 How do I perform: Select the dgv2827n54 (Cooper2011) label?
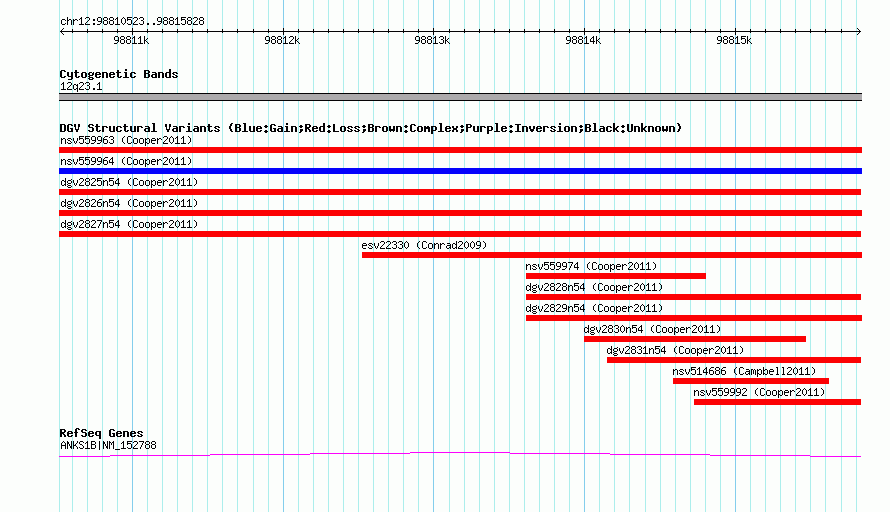tap(129, 224)
